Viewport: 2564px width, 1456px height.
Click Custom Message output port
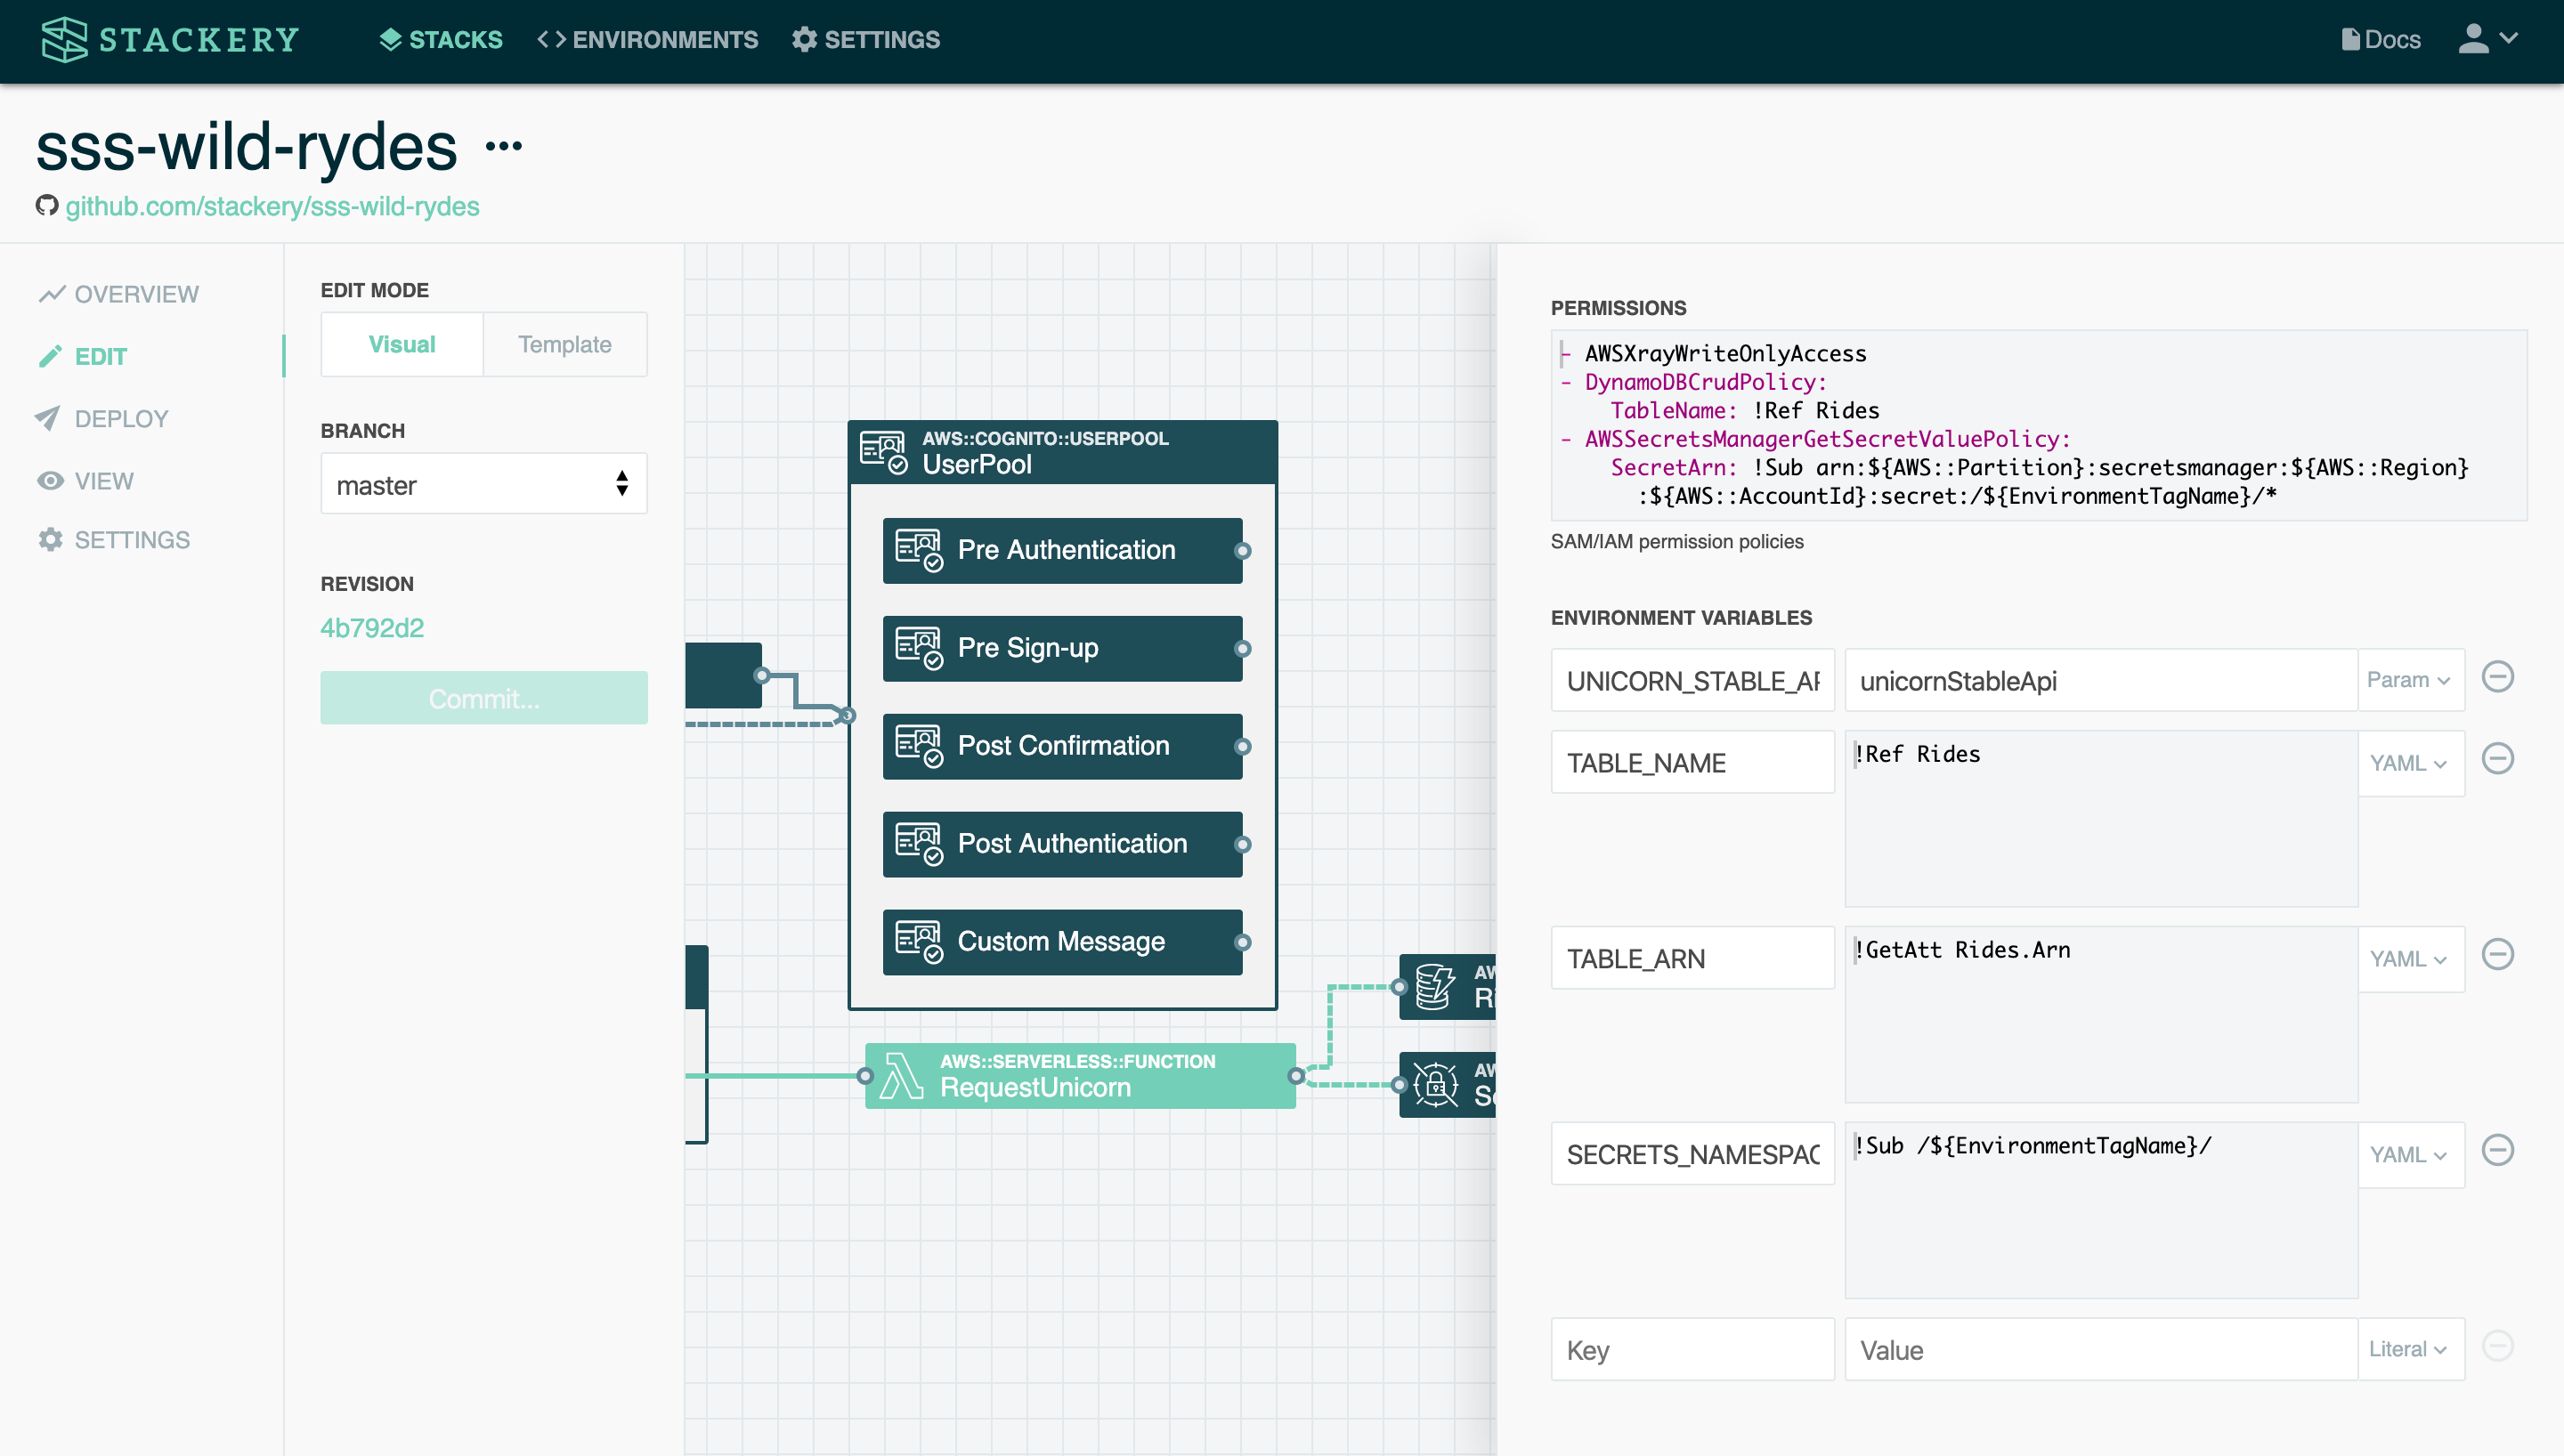pos(1243,943)
